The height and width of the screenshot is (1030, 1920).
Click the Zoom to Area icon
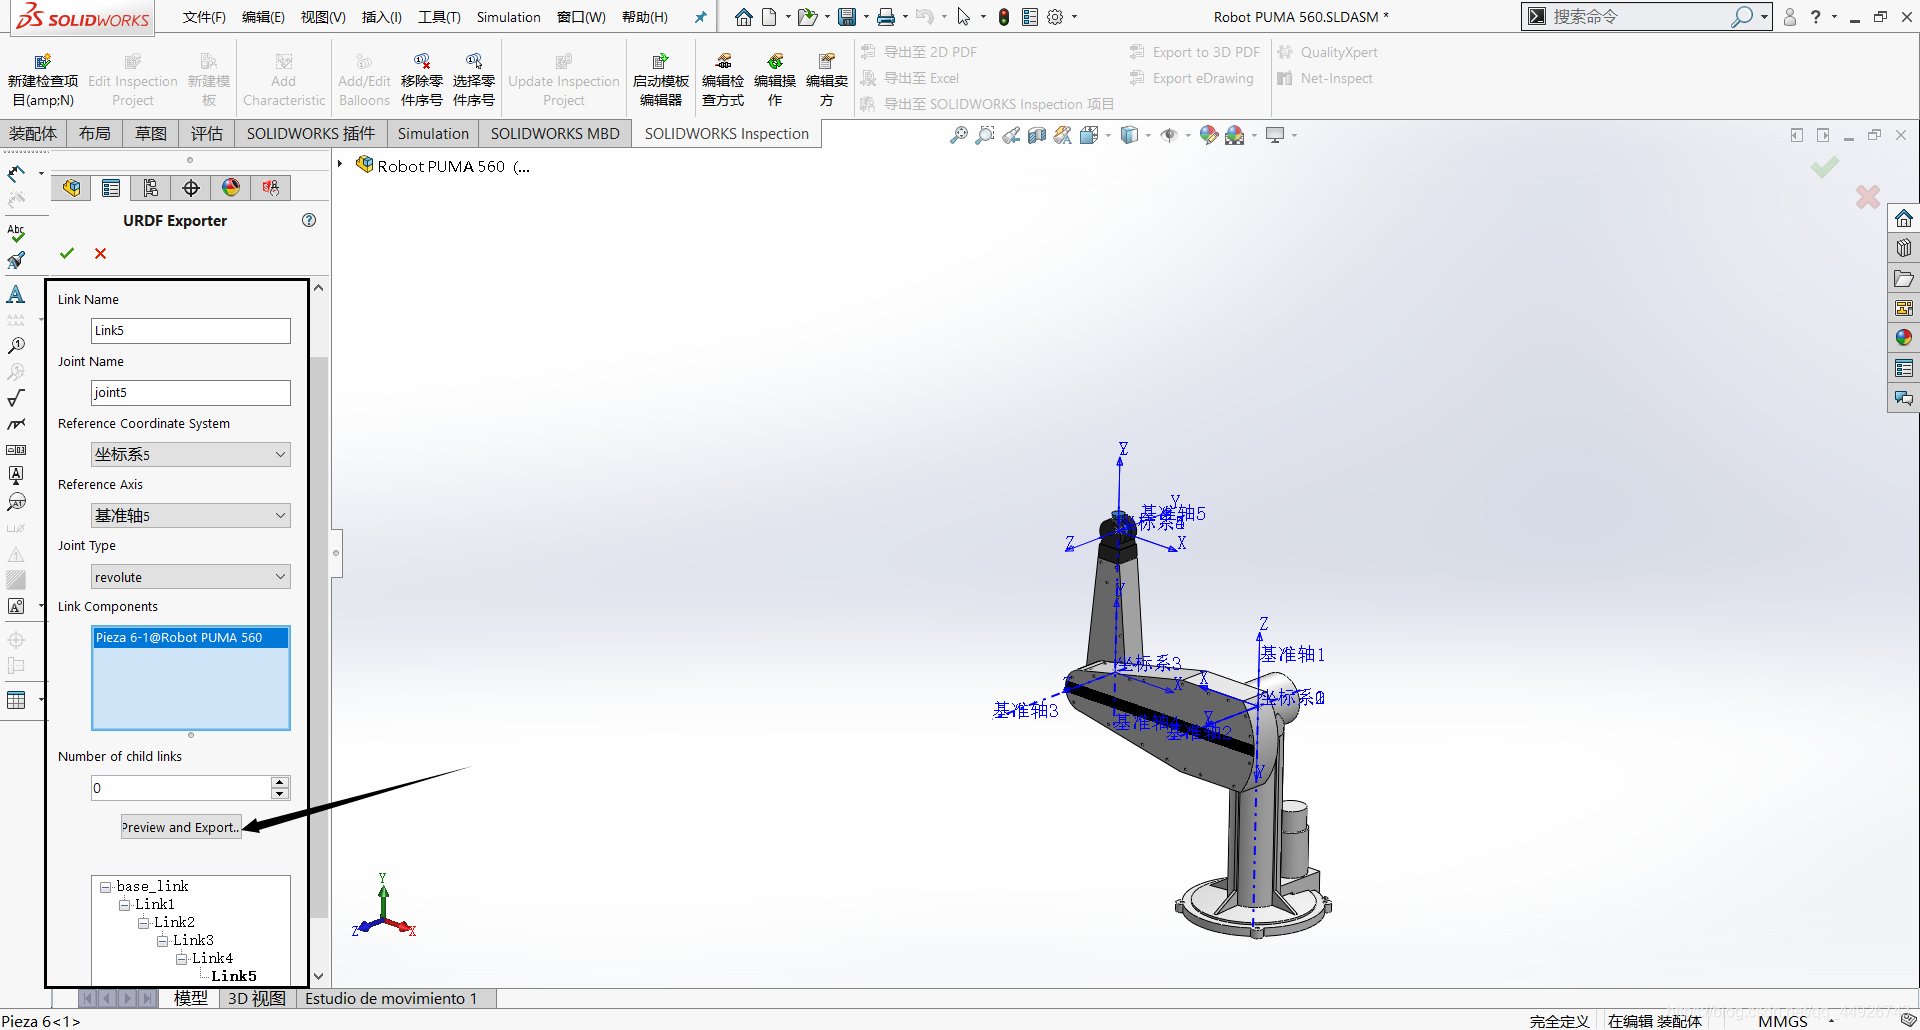[x=985, y=135]
